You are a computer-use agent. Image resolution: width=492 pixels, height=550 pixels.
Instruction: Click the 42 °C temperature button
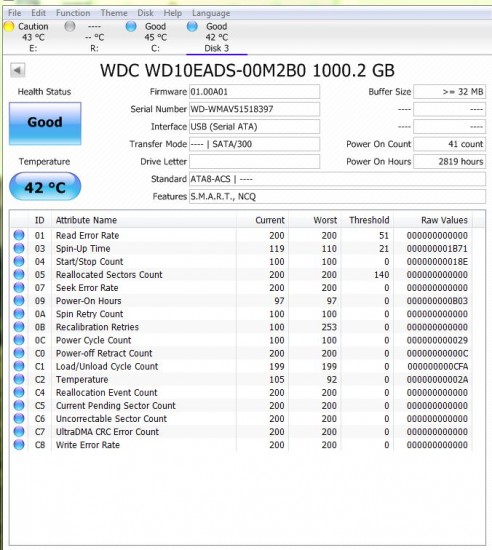45,187
